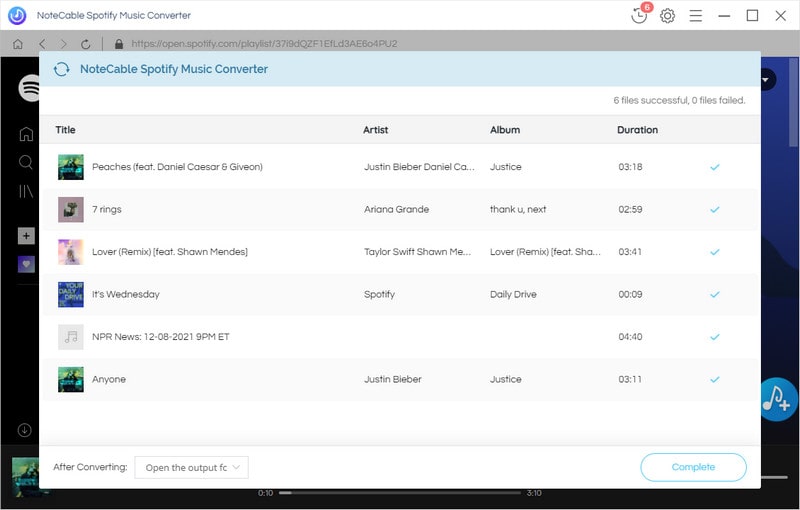Image resolution: width=800 pixels, height=510 pixels.
Task: Sort by the Album column header
Action: (505, 130)
